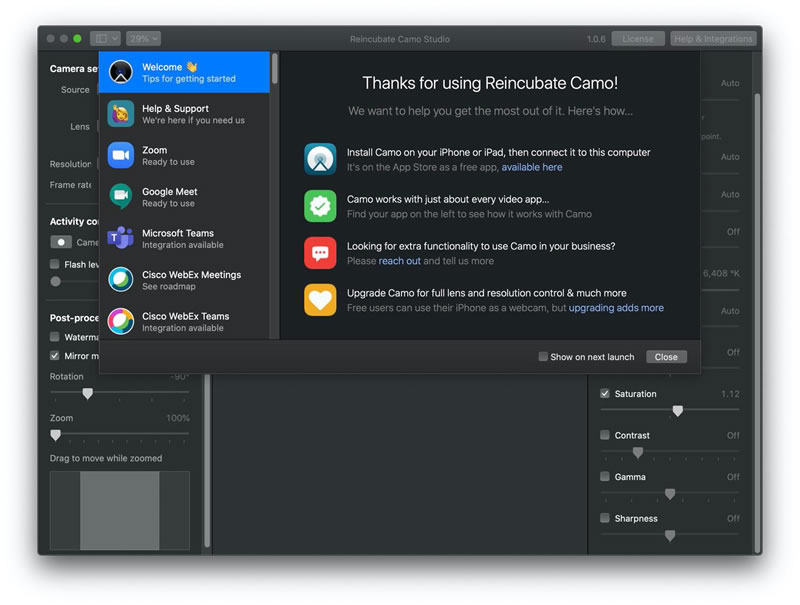Click the green checkmark badge icon
The width and height of the screenshot is (800, 605).
pyautogui.click(x=320, y=206)
